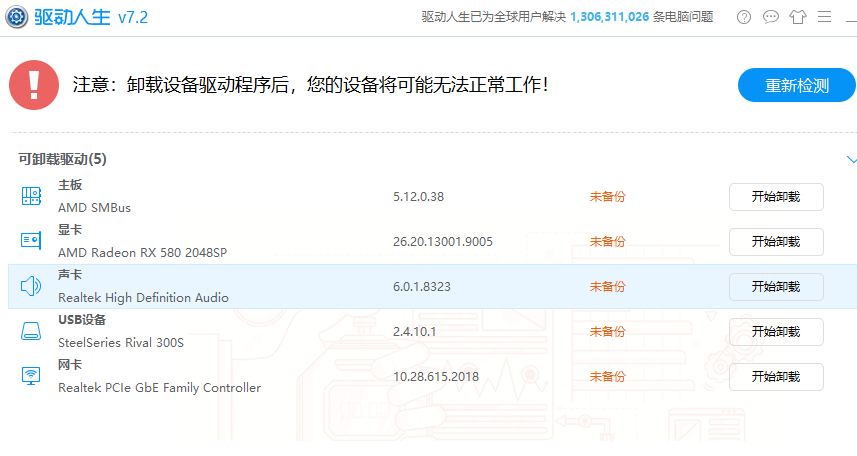Click the USB device icon for SteelSeries
Screen dimensions: 857x456
pos(31,331)
